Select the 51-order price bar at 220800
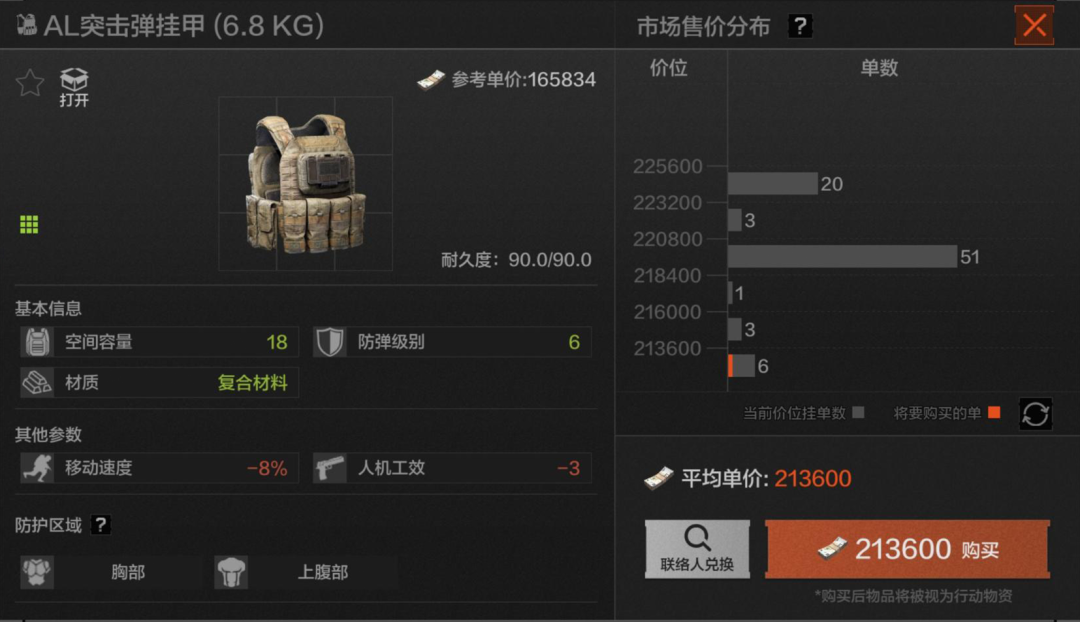 [842, 257]
